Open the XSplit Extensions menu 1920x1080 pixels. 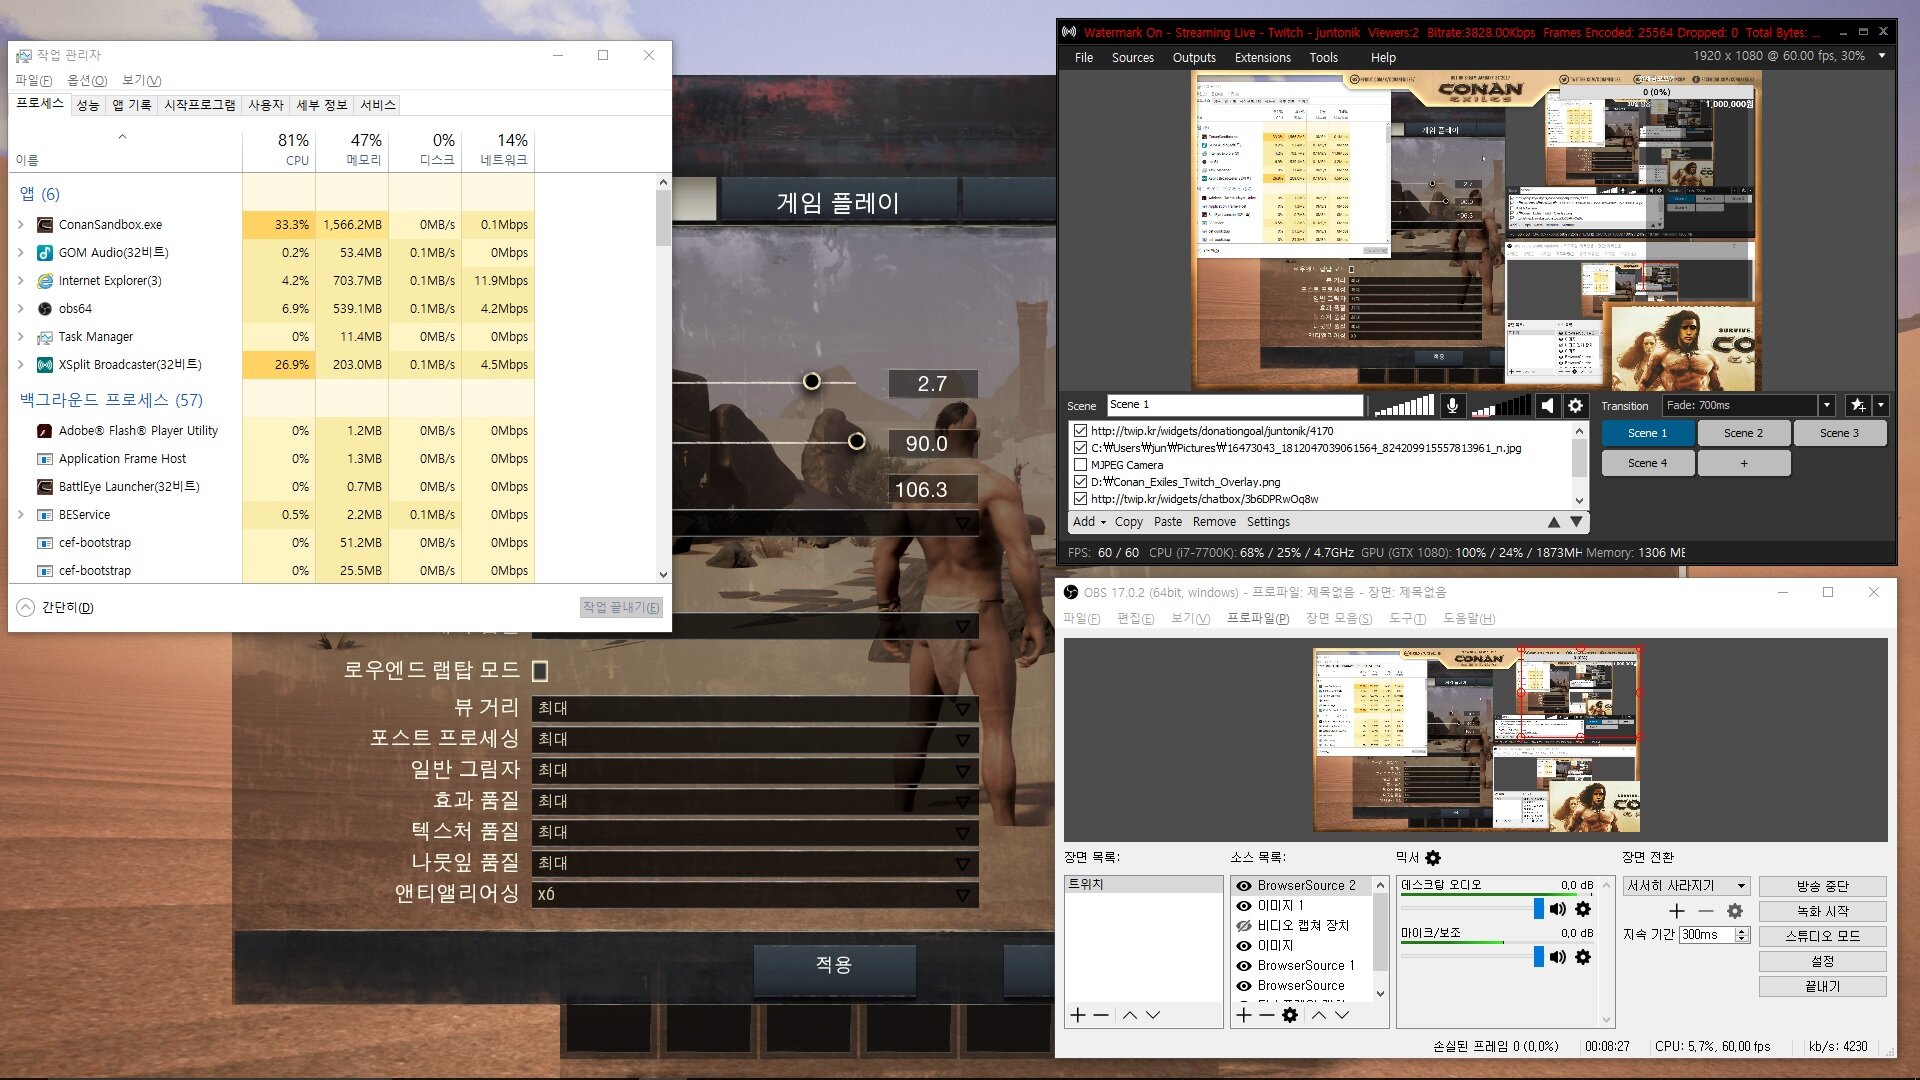(1262, 58)
